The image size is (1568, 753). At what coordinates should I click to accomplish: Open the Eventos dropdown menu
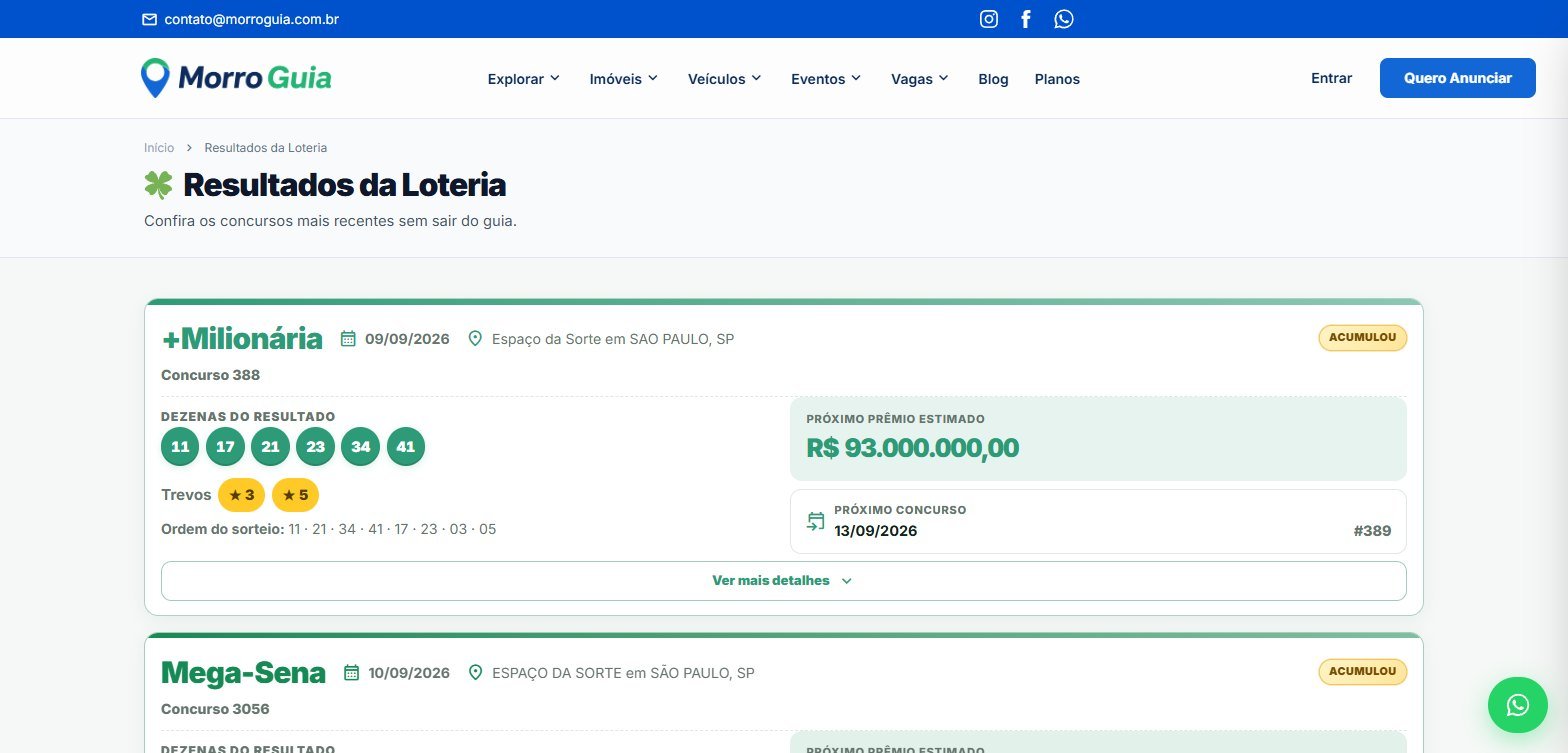[825, 79]
